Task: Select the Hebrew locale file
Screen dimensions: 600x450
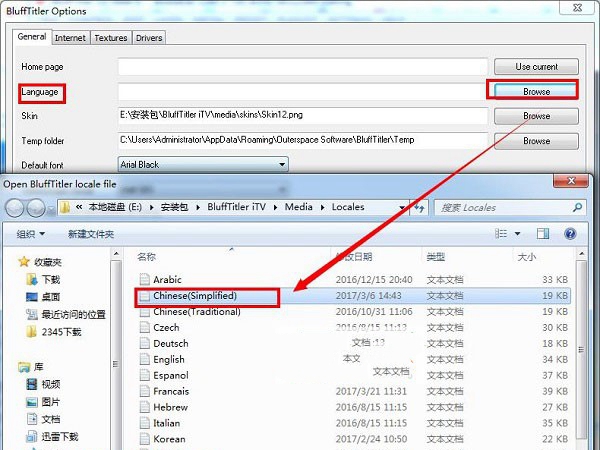Action: pyautogui.click(x=353, y=408)
